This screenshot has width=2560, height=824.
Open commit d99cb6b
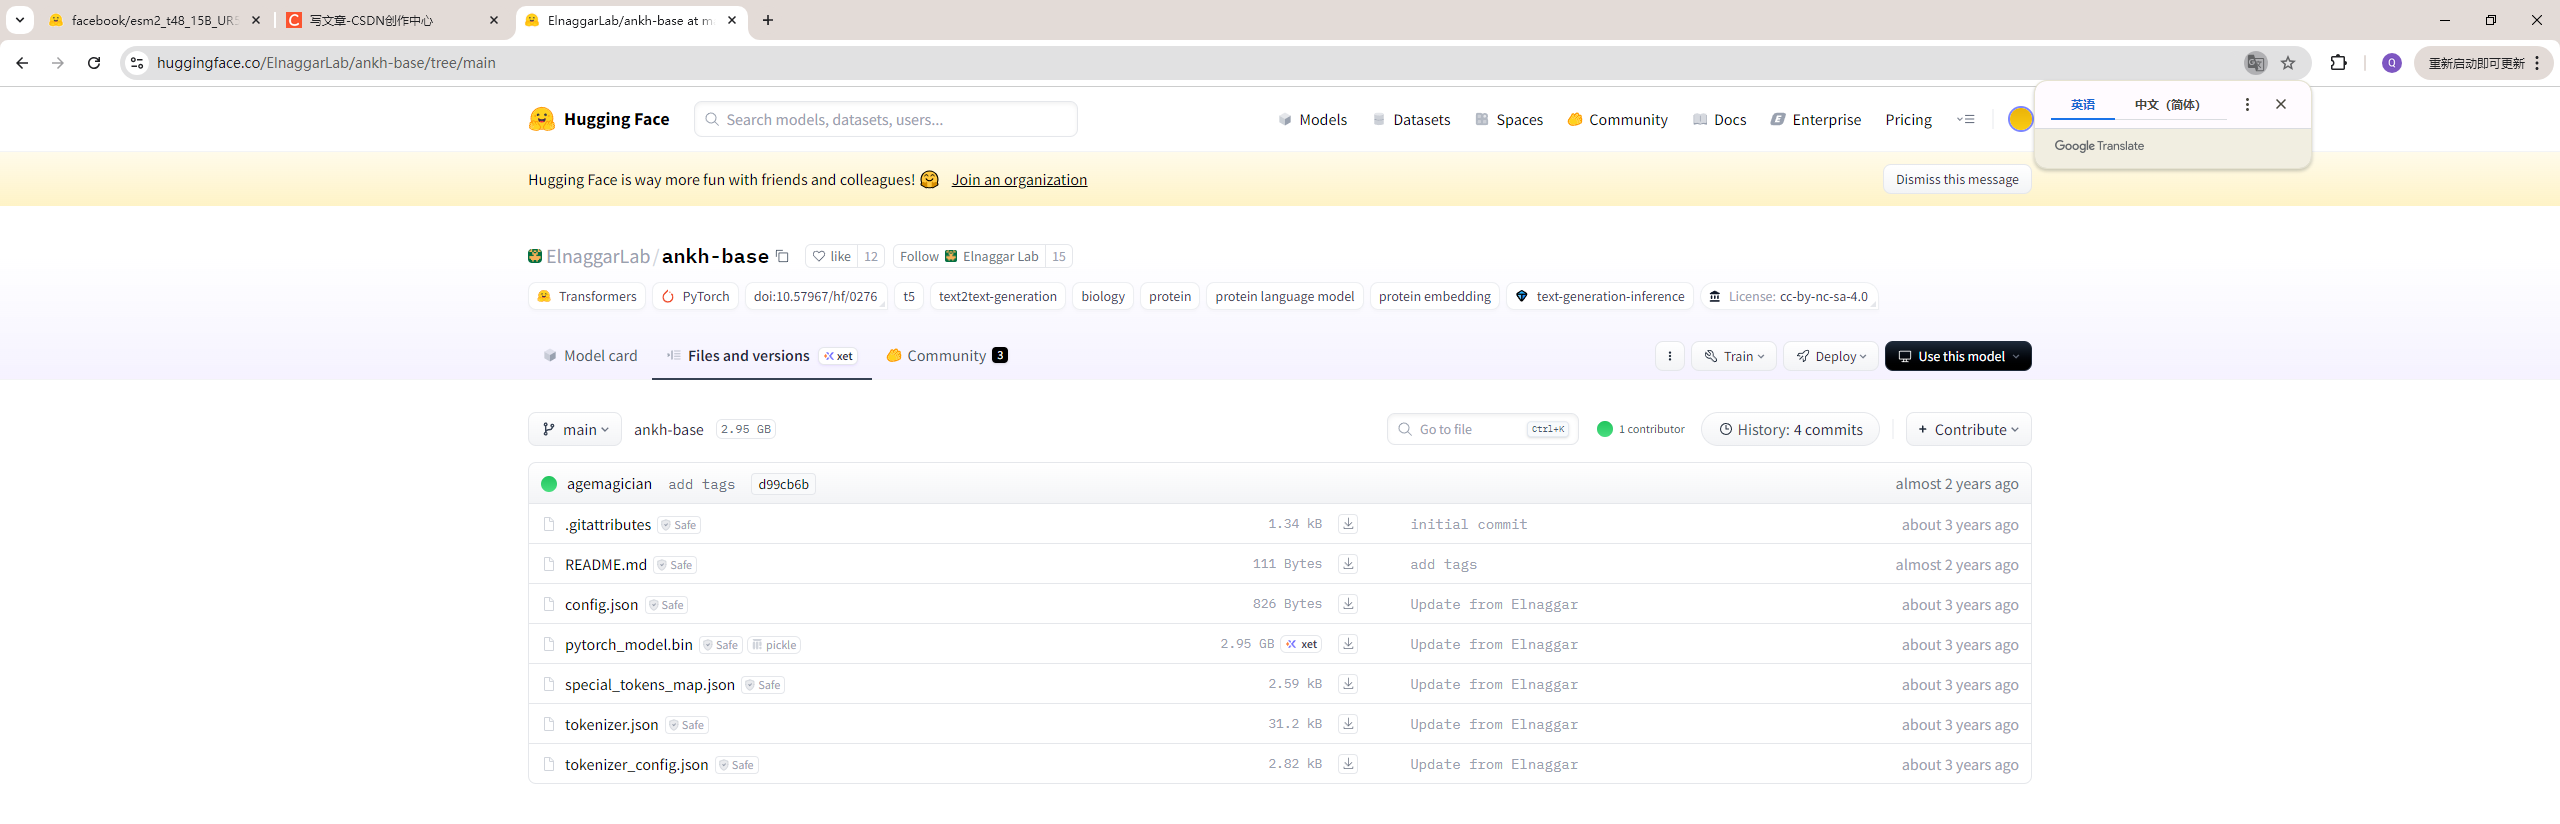click(783, 484)
